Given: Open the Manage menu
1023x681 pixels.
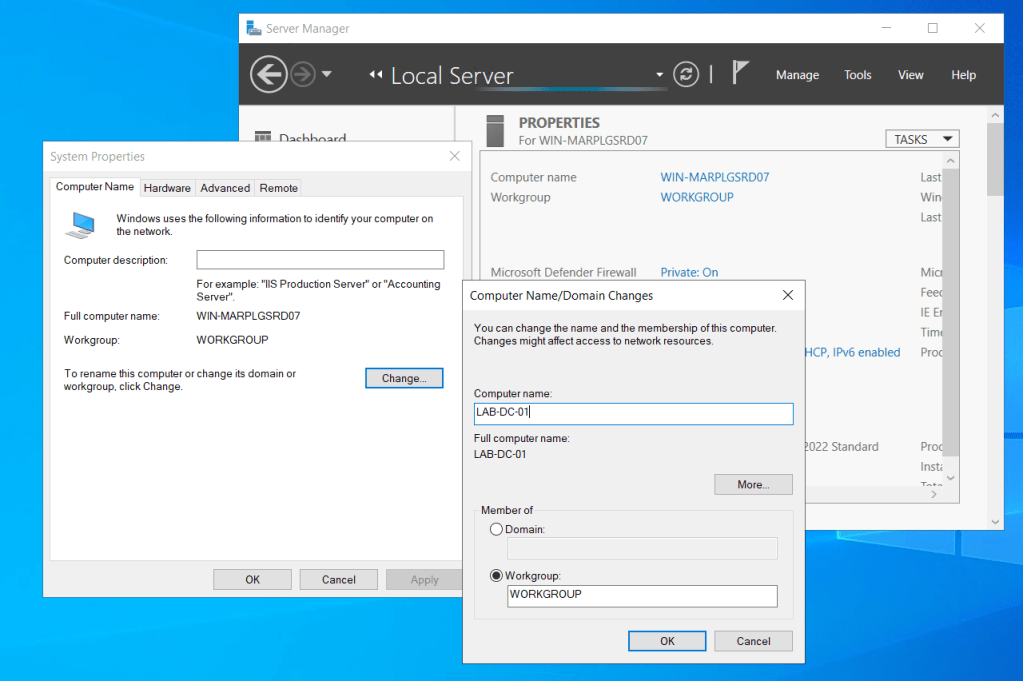Looking at the screenshot, I should click(797, 75).
